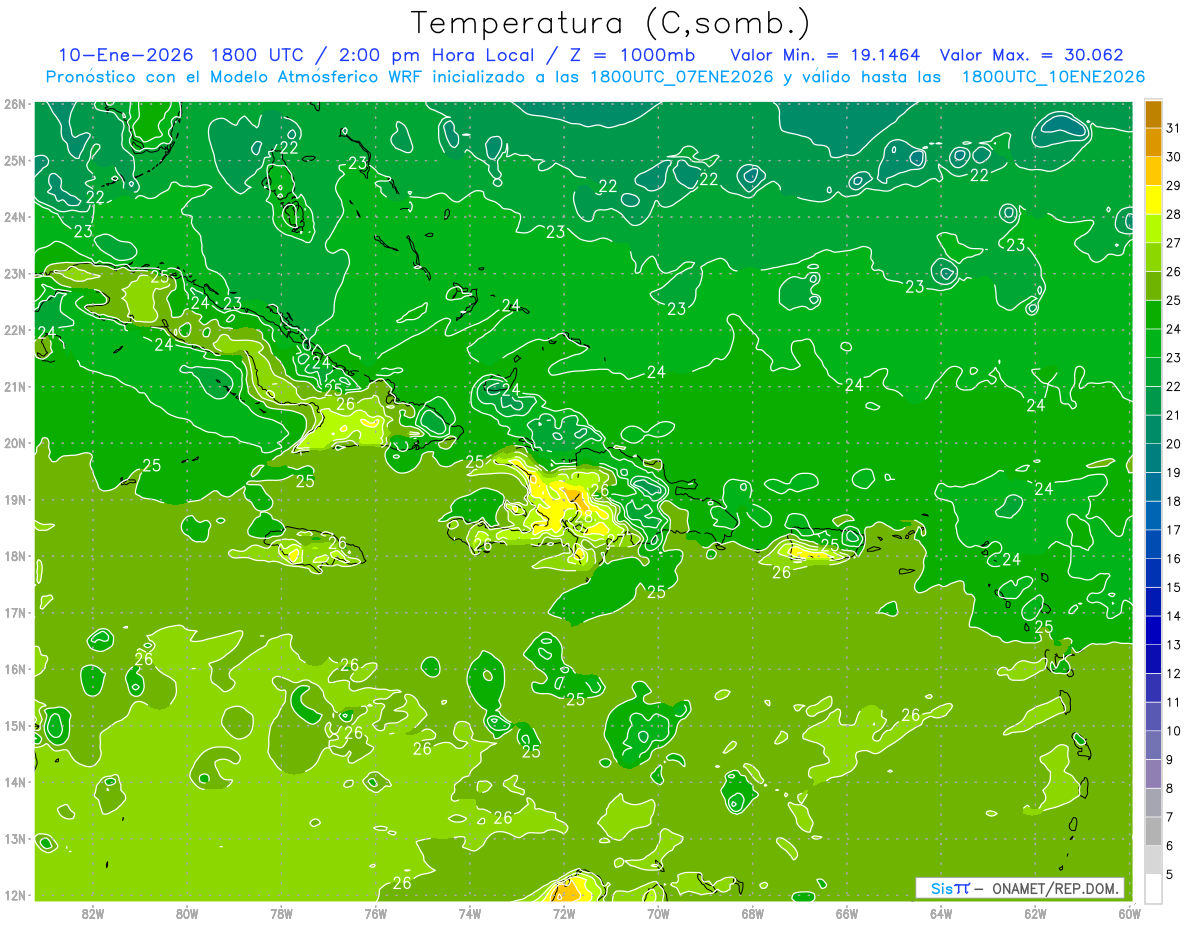Click the "9" label on the color scale

click(x=1170, y=760)
